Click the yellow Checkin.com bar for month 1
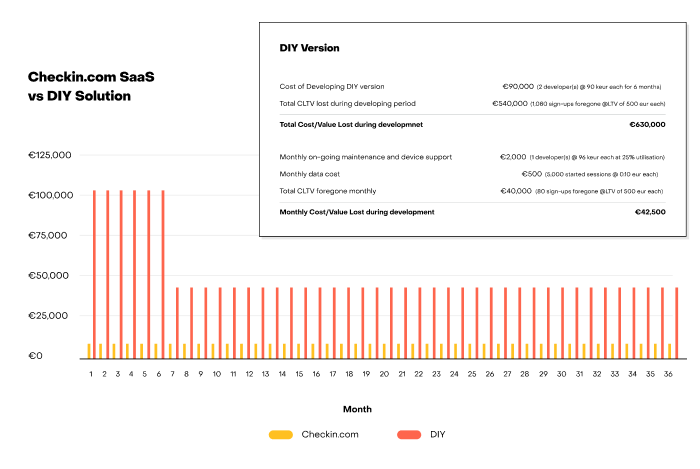The width and height of the screenshot is (700, 469). pyautogui.click(x=89, y=351)
